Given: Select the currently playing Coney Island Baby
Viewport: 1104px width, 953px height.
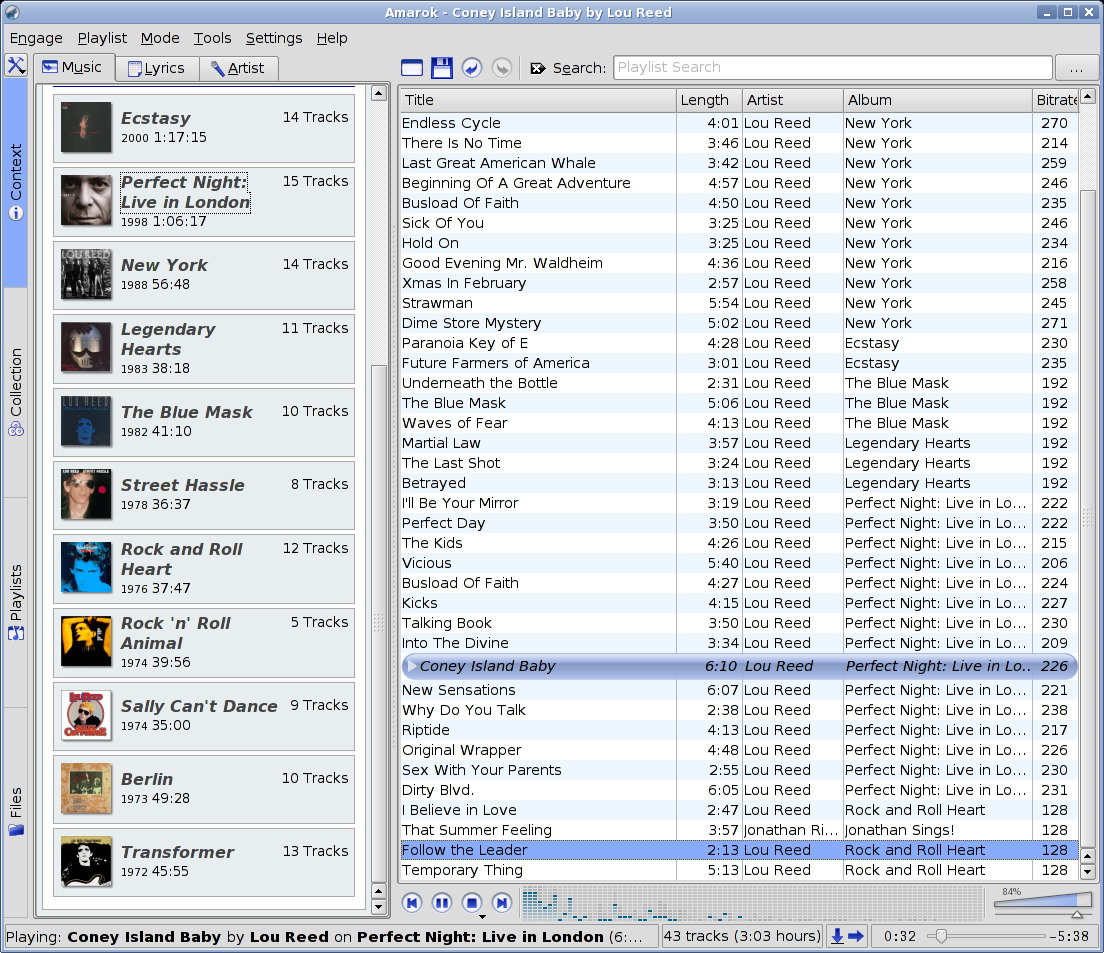Looking at the screenshot, I should (x=739, y=666).
